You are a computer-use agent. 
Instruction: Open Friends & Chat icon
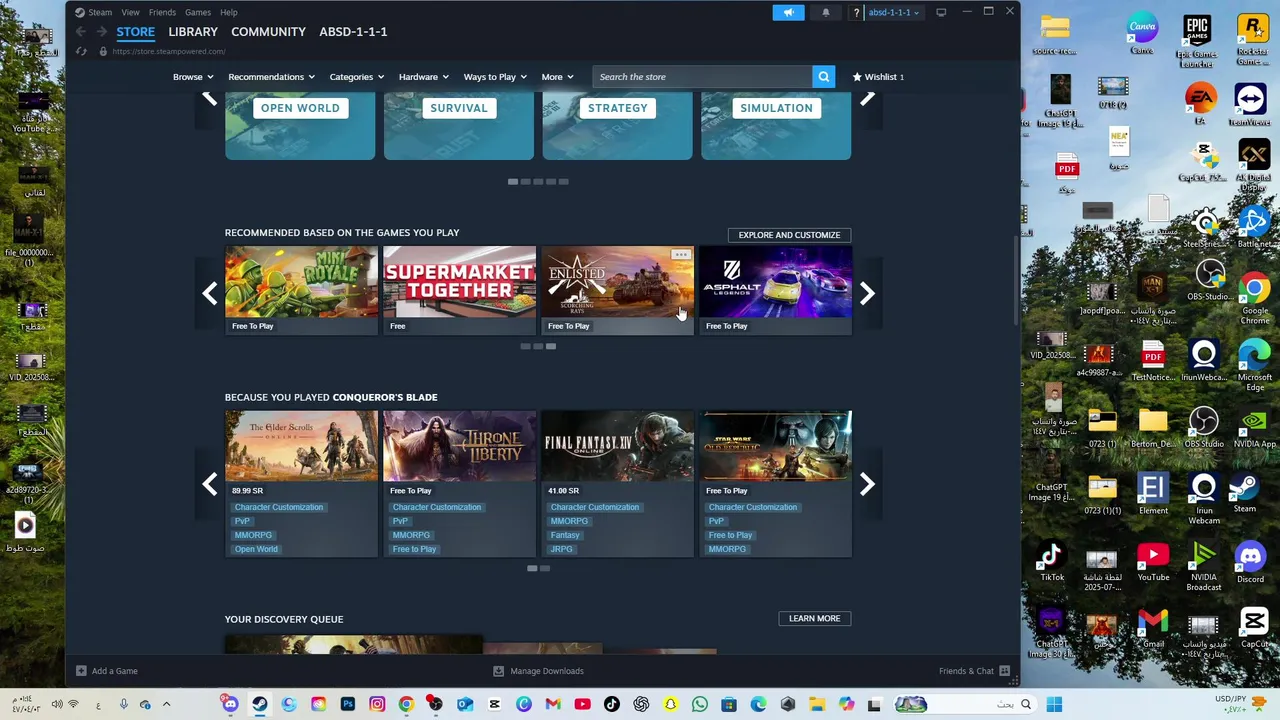click(x=1004, y=671)
